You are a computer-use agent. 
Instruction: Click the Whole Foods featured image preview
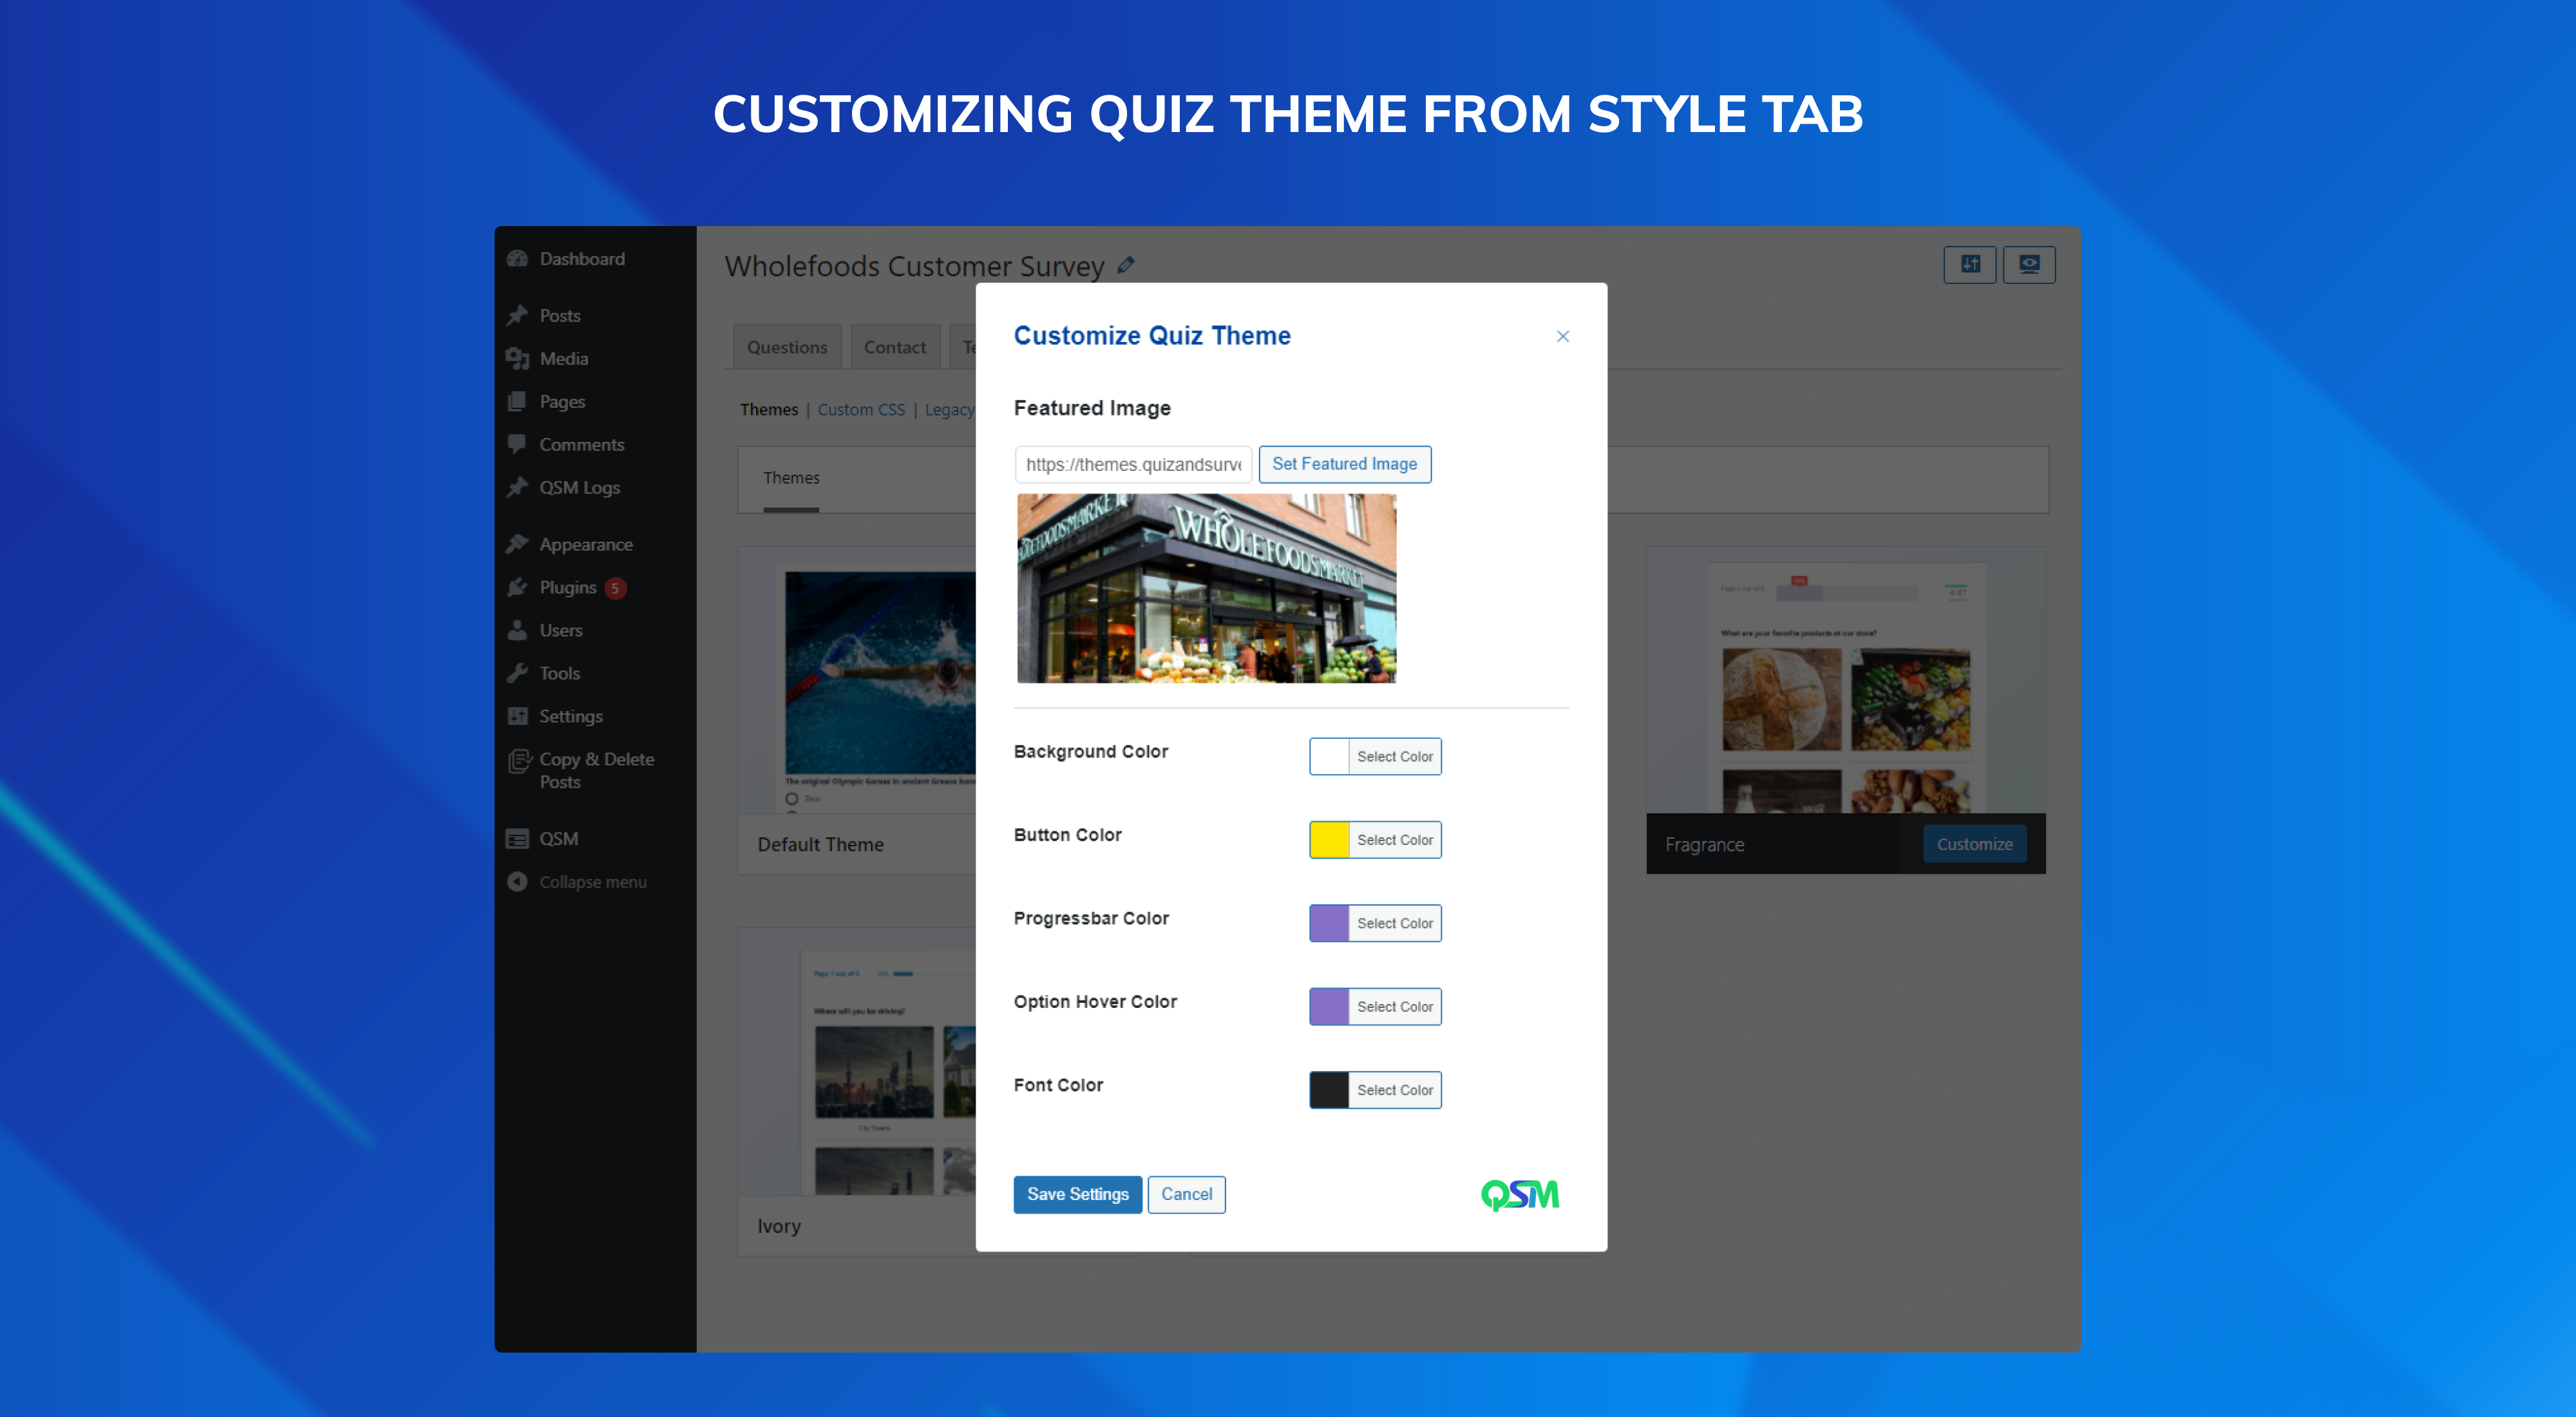click(1206, 588)
